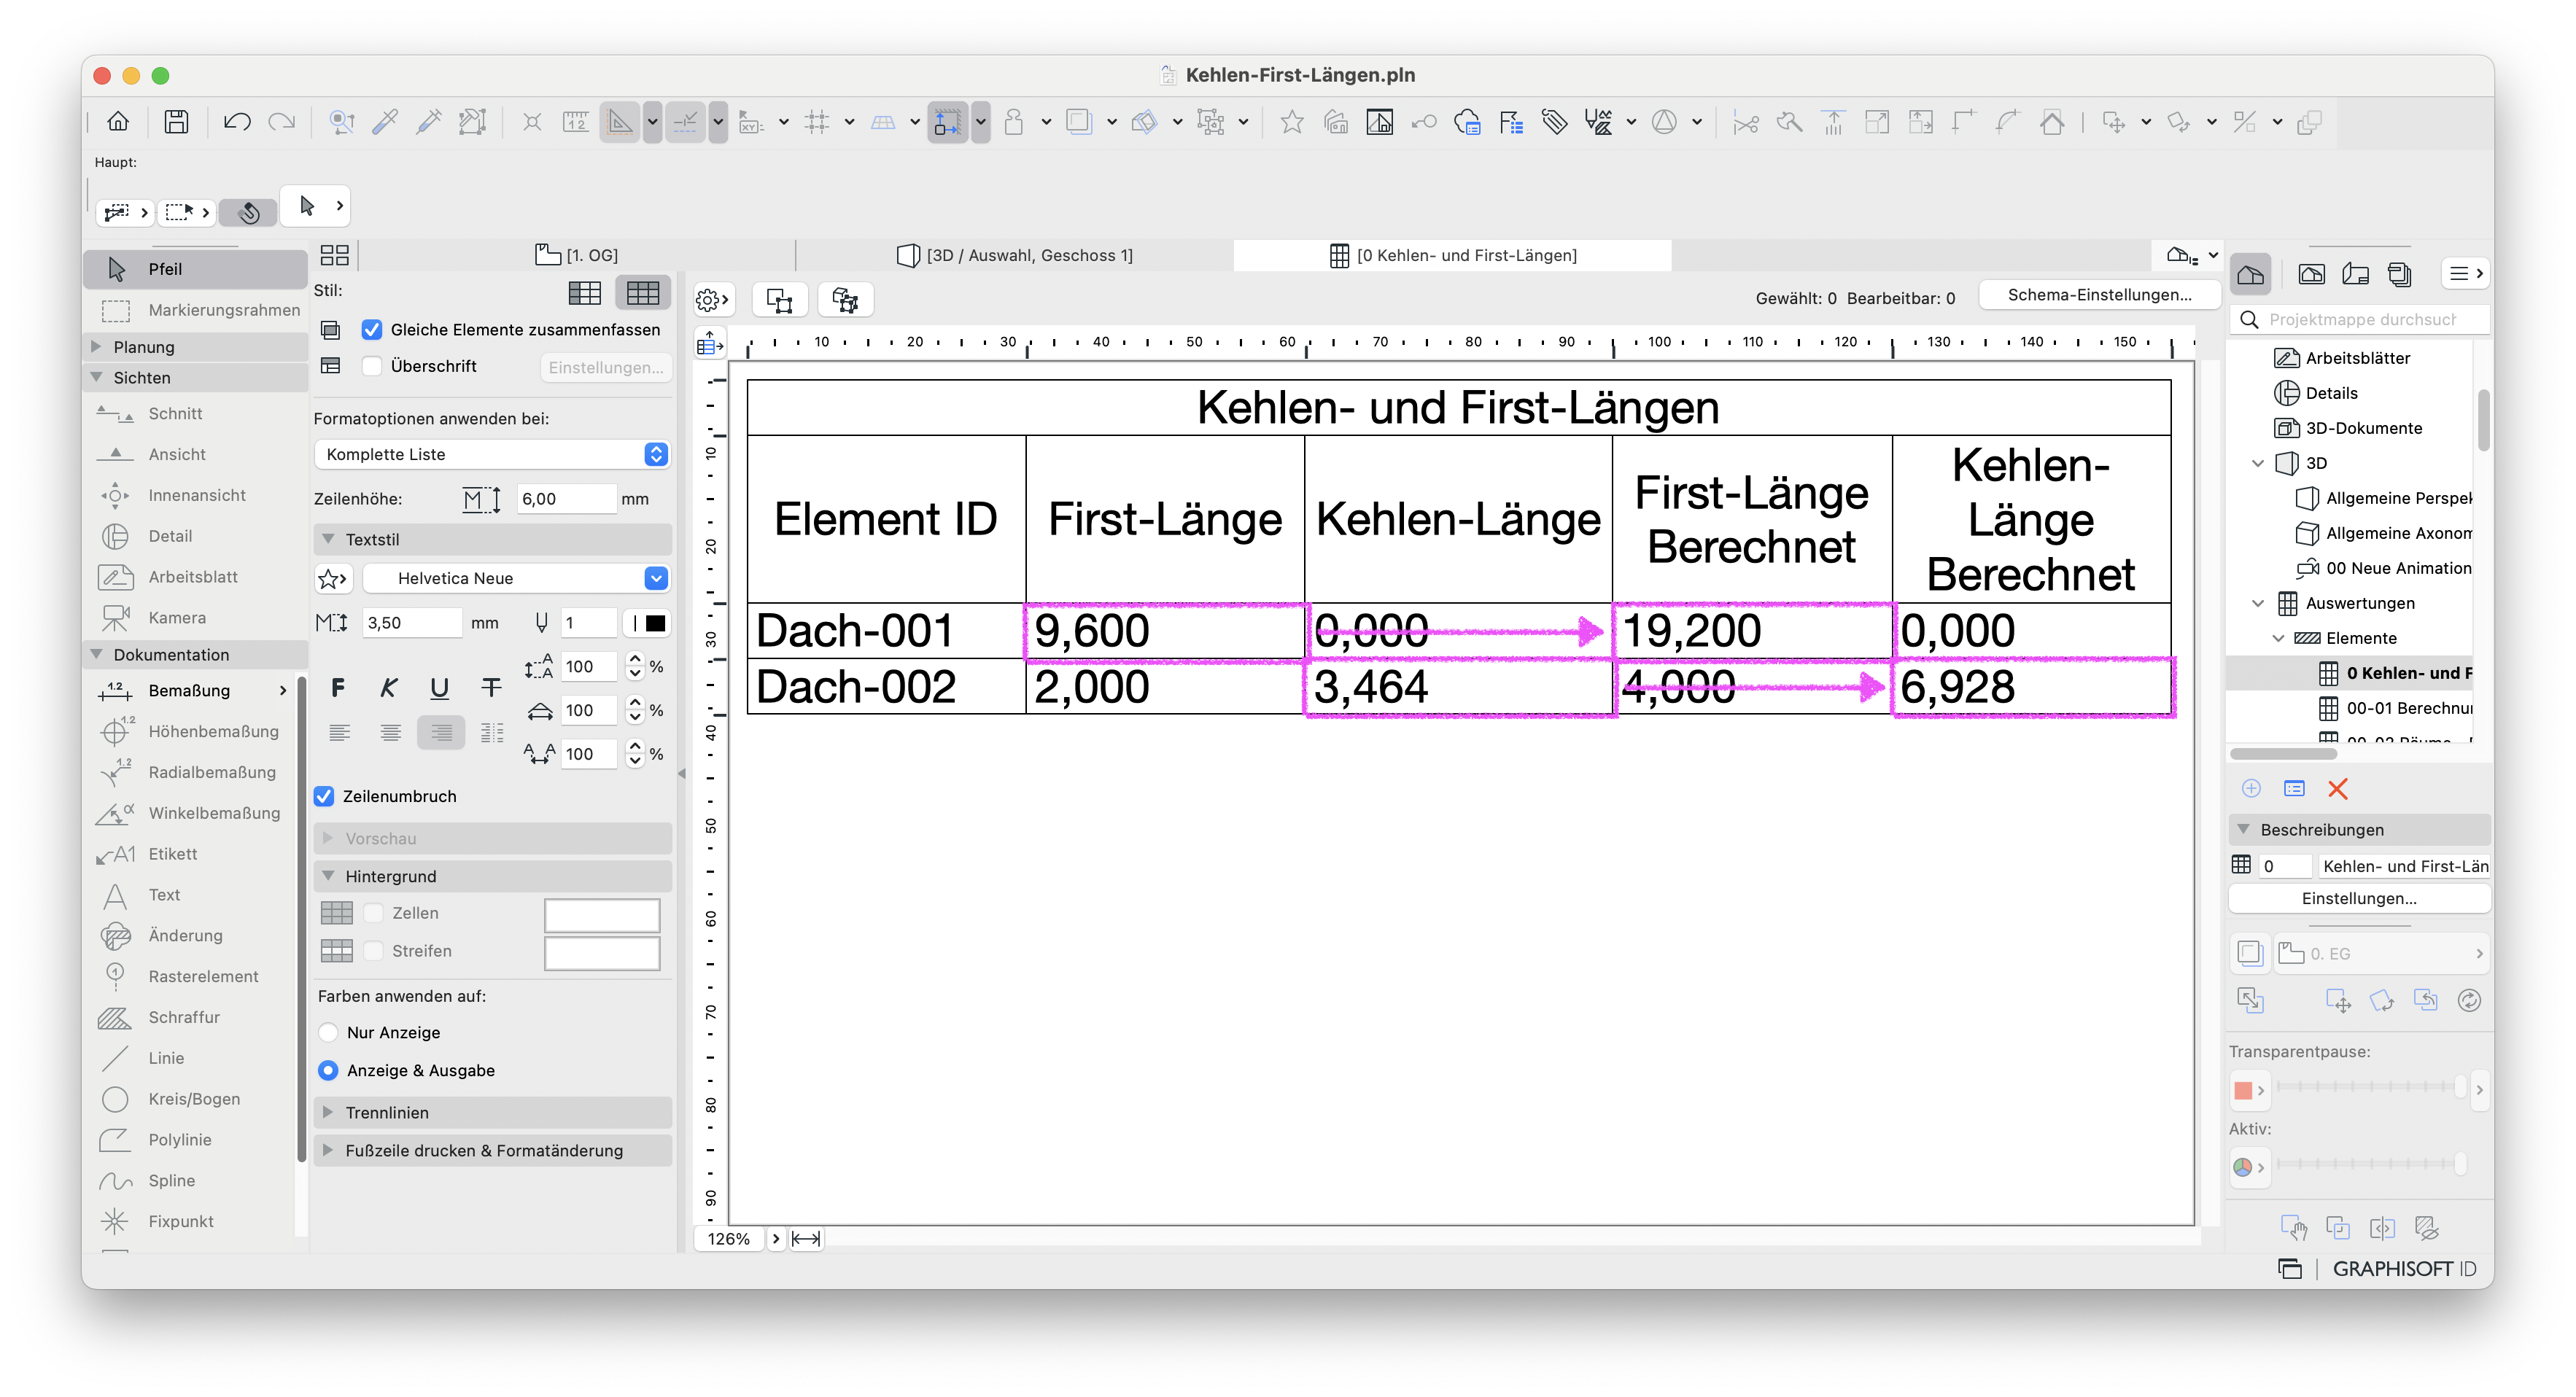Click the text height 3,50 input field
Image resolution: width=2576 pixels, height=1397 pixels.
point(411,622)
